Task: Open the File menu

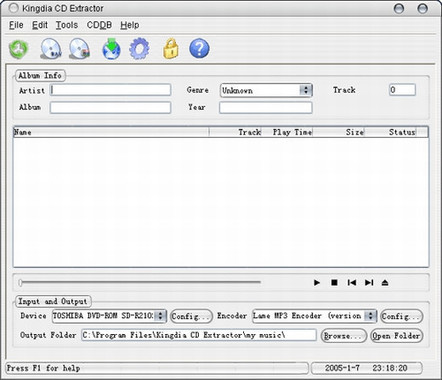Action: (16, 25)
